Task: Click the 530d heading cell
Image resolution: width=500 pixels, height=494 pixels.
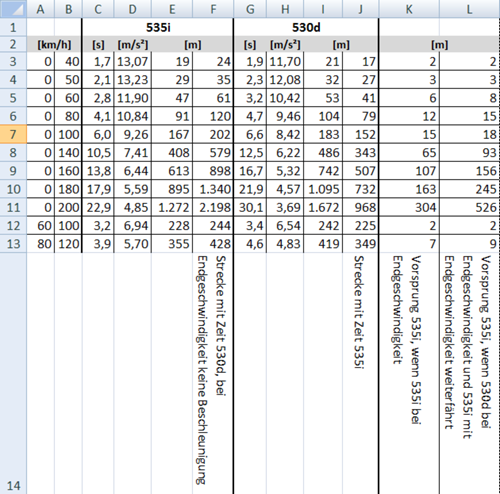Action: coord(306,27)
